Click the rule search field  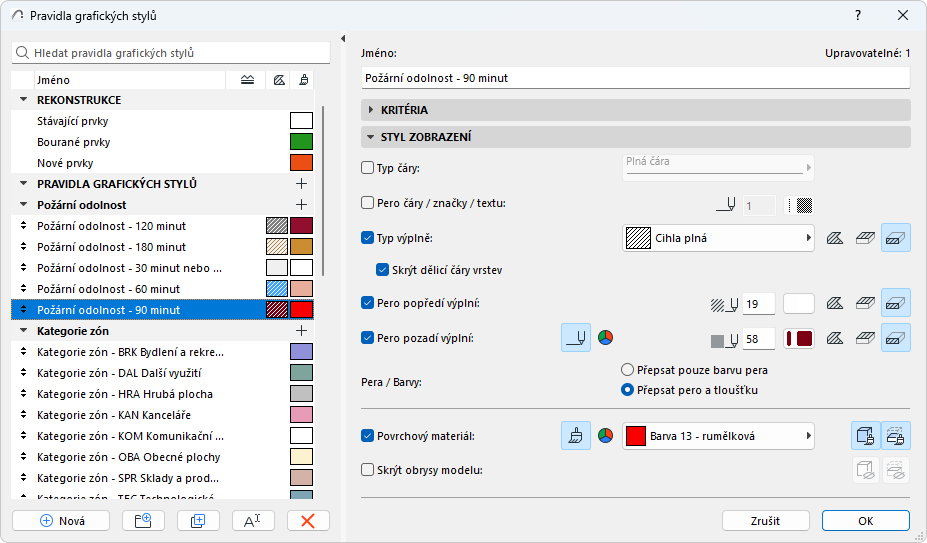tap(171, 53)
